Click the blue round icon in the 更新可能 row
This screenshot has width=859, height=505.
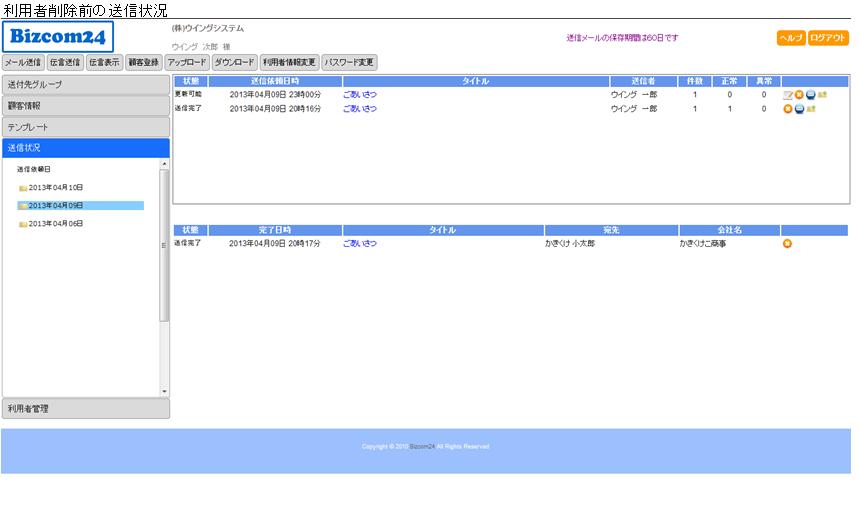(810, 95)
